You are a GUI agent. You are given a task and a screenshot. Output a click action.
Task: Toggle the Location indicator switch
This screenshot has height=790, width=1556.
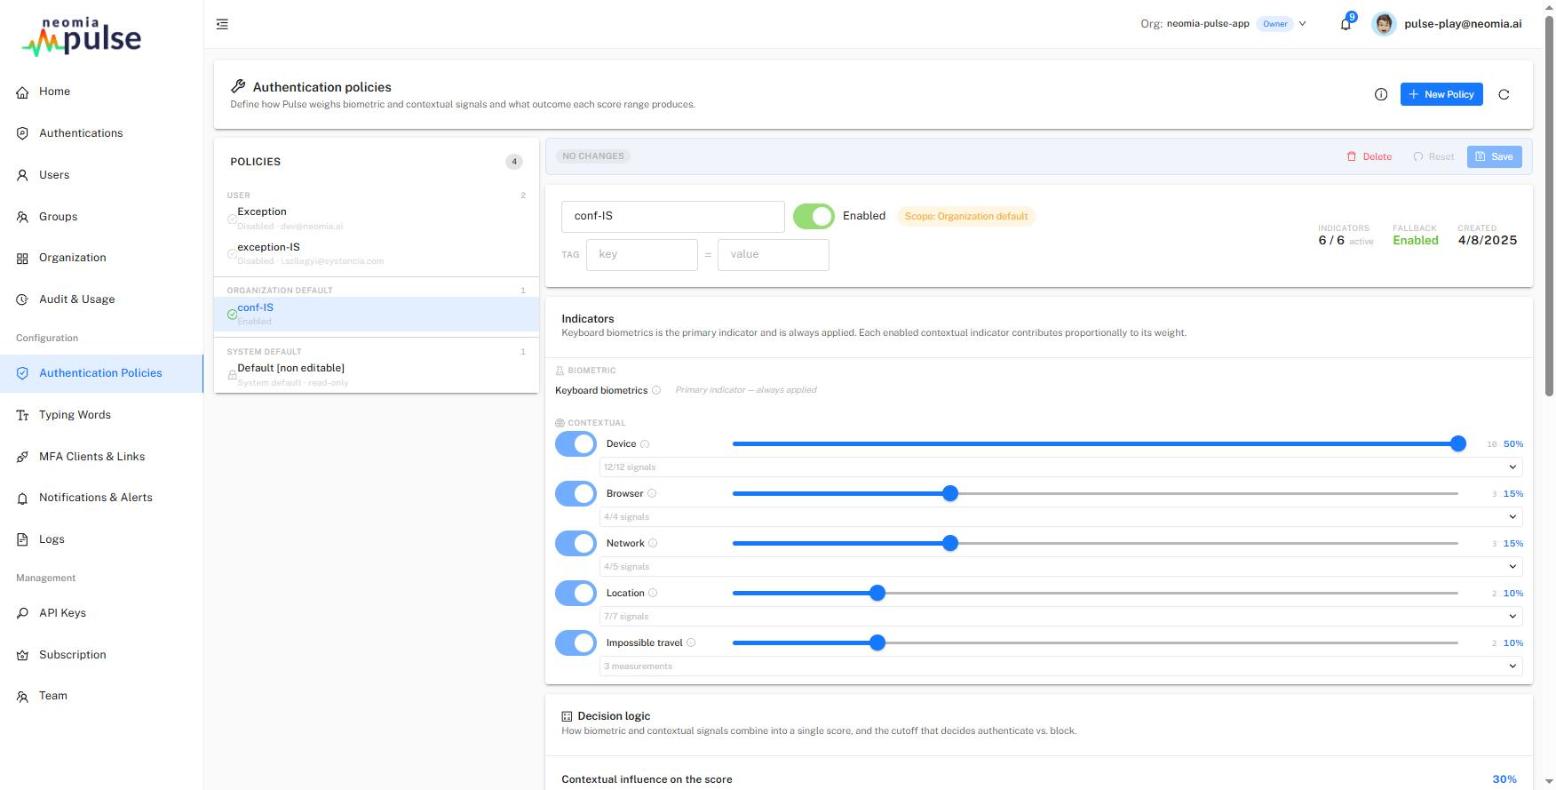[x=575, y=593]
